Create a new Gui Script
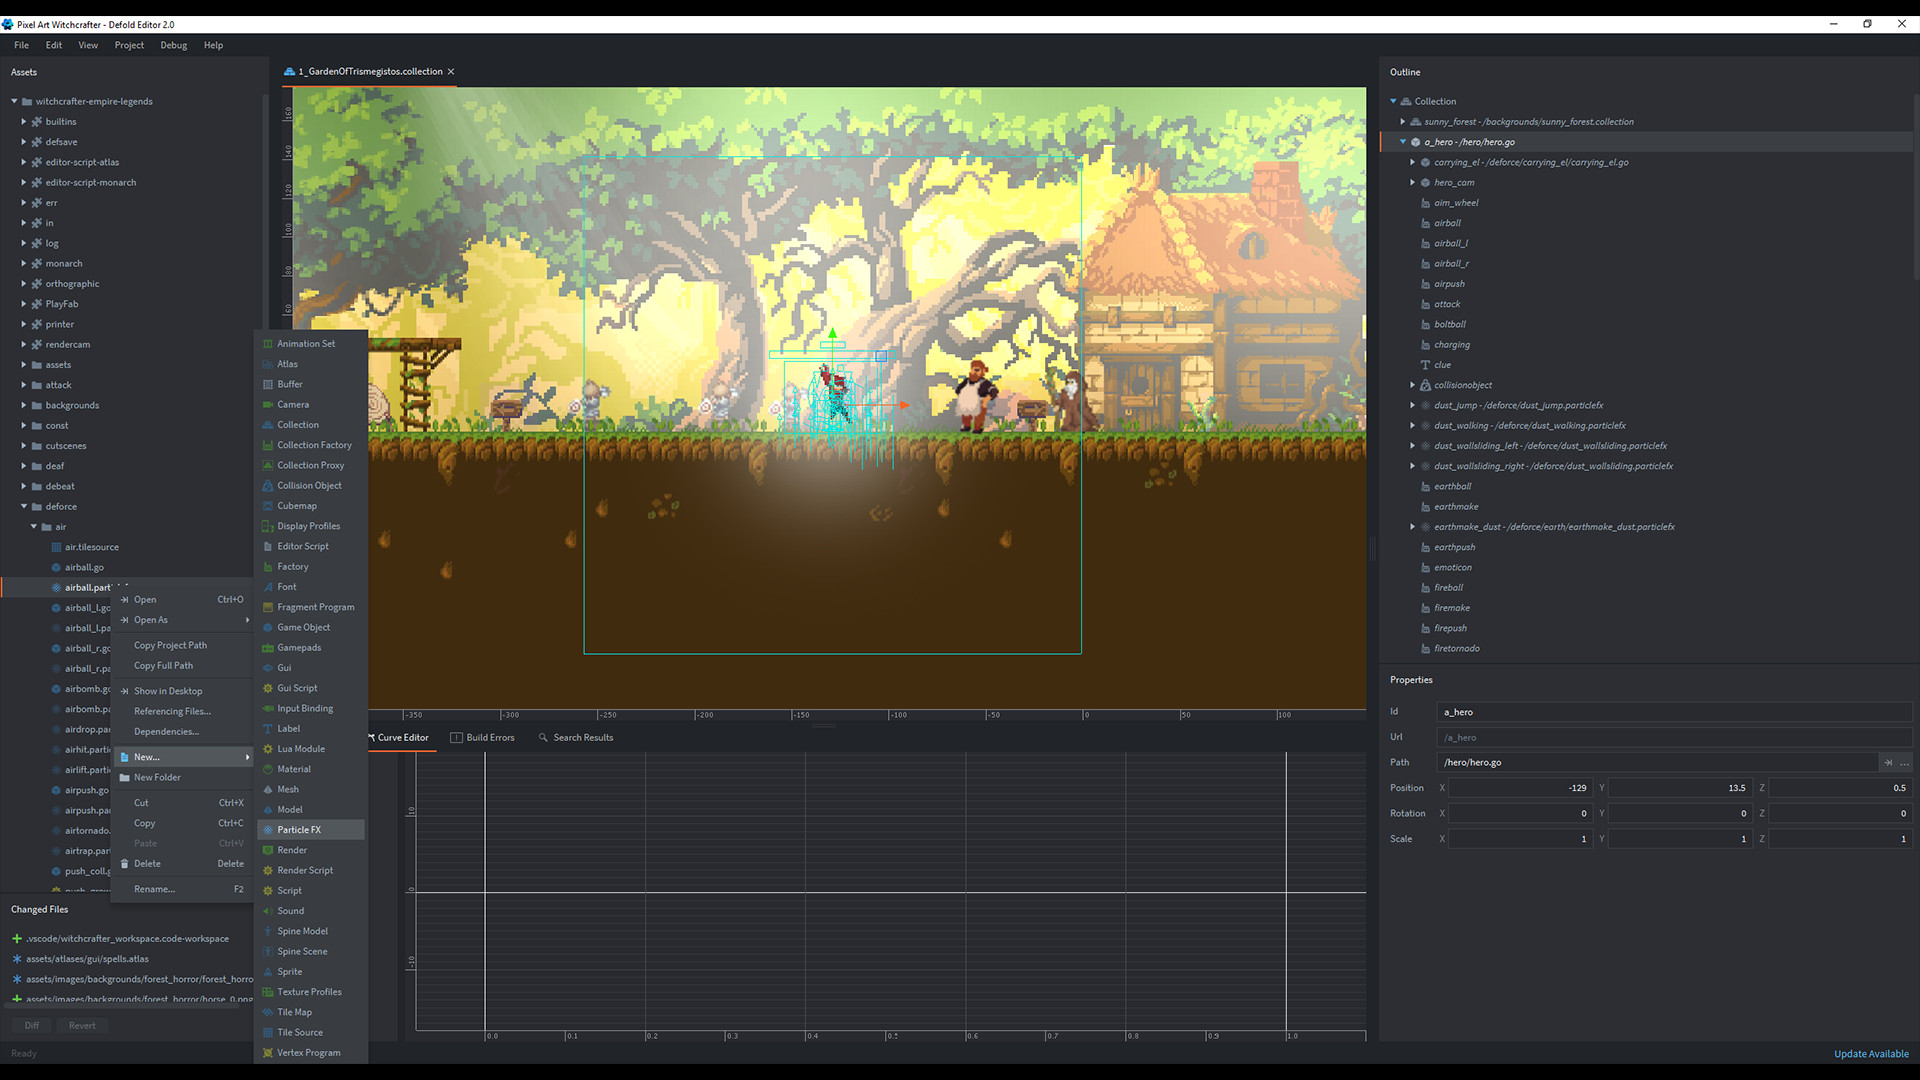 [297, 687]
